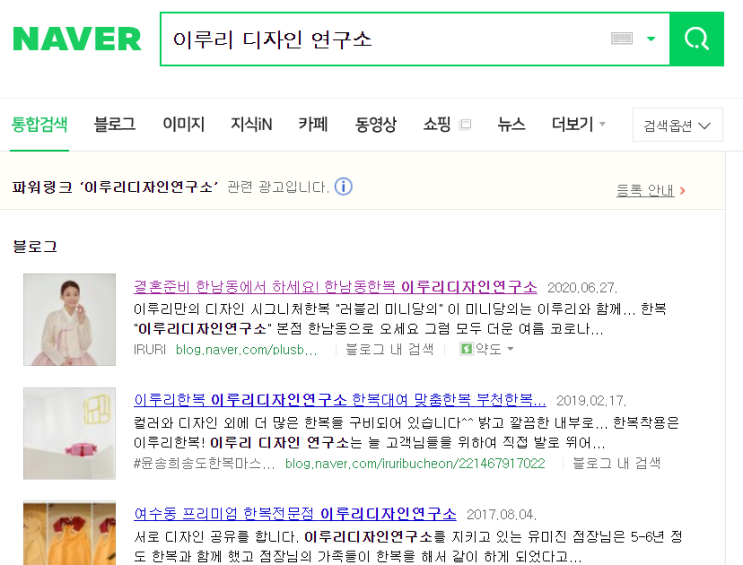Click the woman in hanbok thumbnail

pos(70,319)
